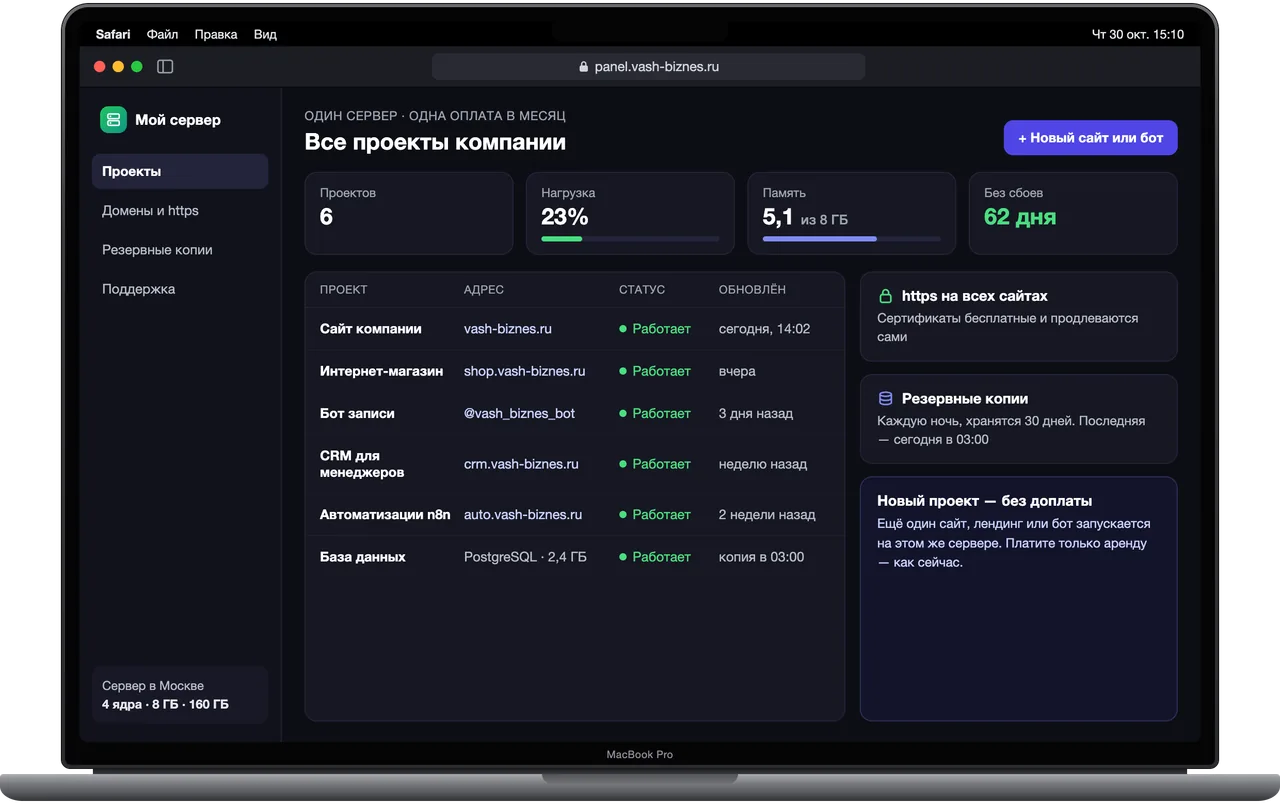This screenshot has height=805, width=1280.
Task: Go to Резервные копии in sidebar
Action: [x=180, y=250]
